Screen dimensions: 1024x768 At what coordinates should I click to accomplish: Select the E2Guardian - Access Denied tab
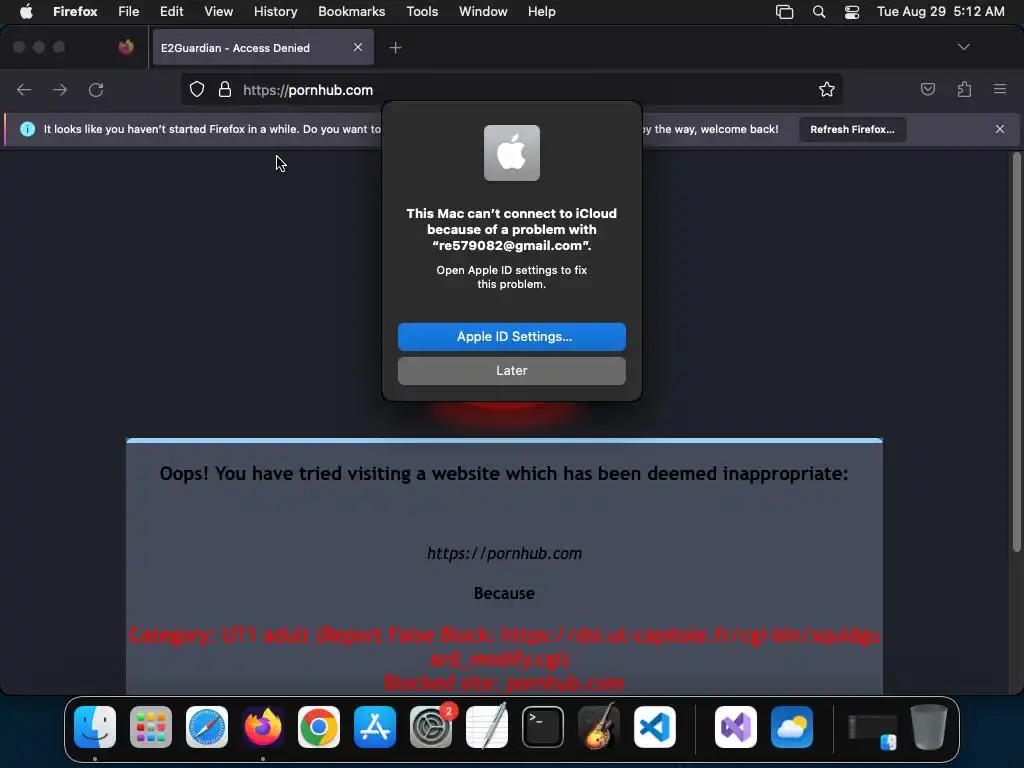[x=263, y=48]
